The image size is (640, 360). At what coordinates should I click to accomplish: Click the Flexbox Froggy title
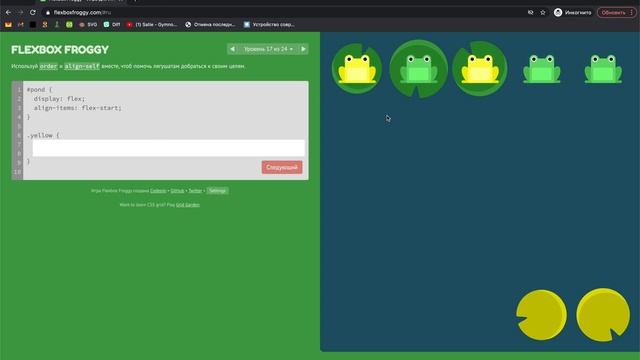click(60, 50)
